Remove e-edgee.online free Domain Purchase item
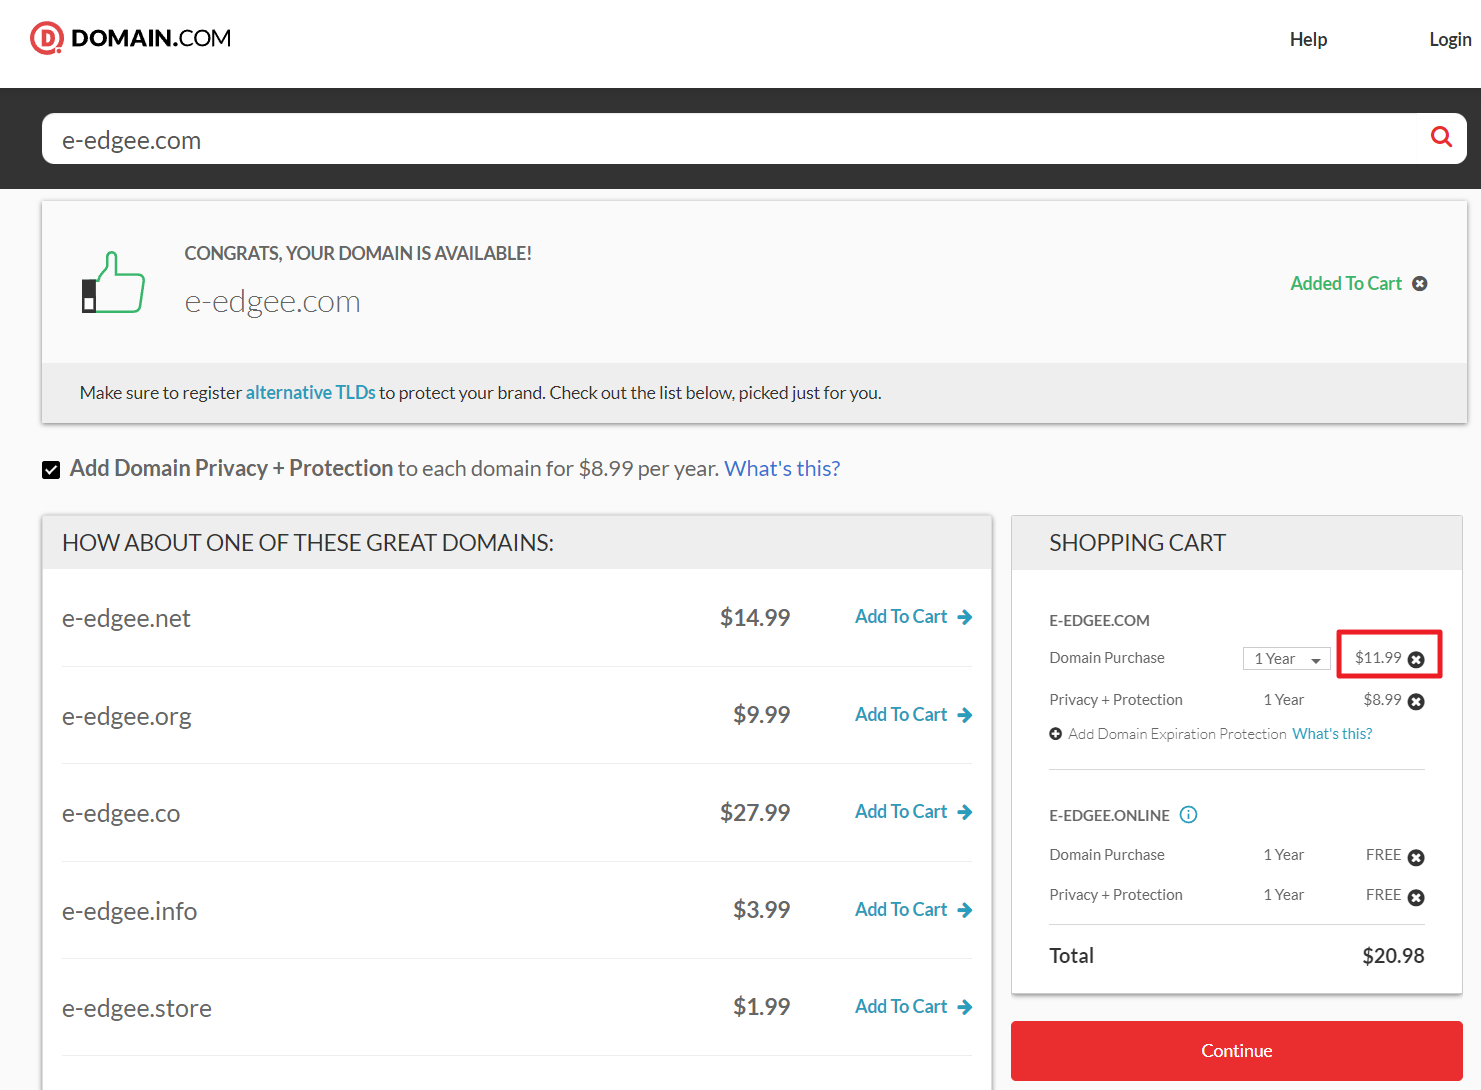 point(1416,857)
